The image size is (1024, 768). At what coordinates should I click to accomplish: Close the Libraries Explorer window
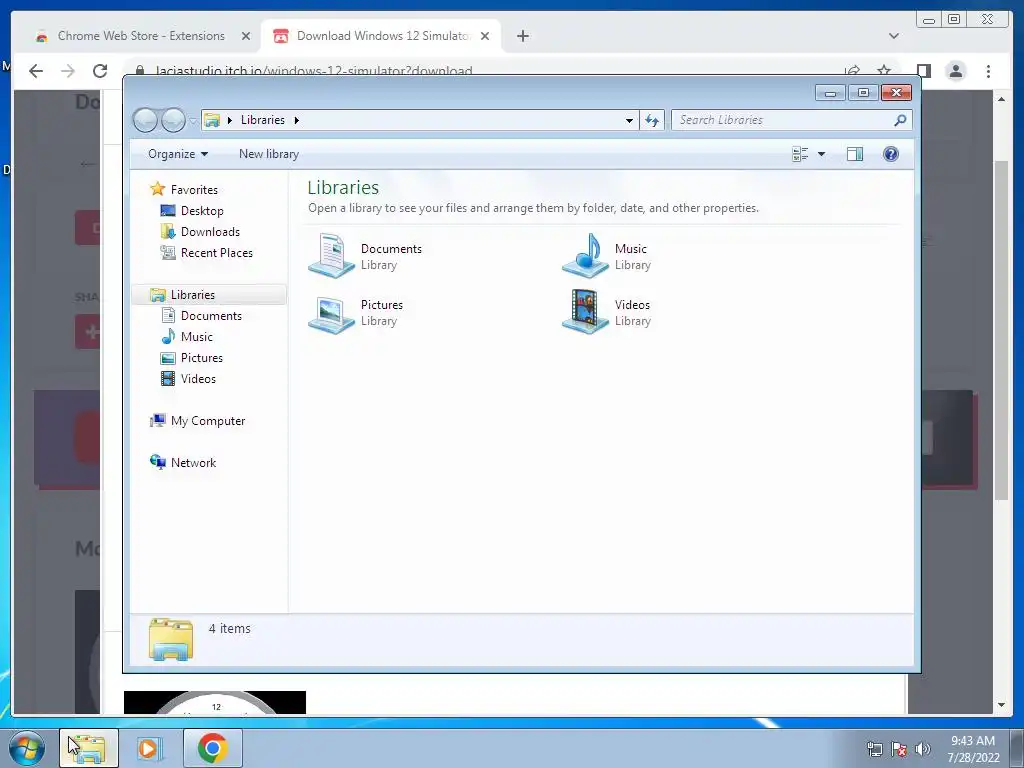(896, 93)
